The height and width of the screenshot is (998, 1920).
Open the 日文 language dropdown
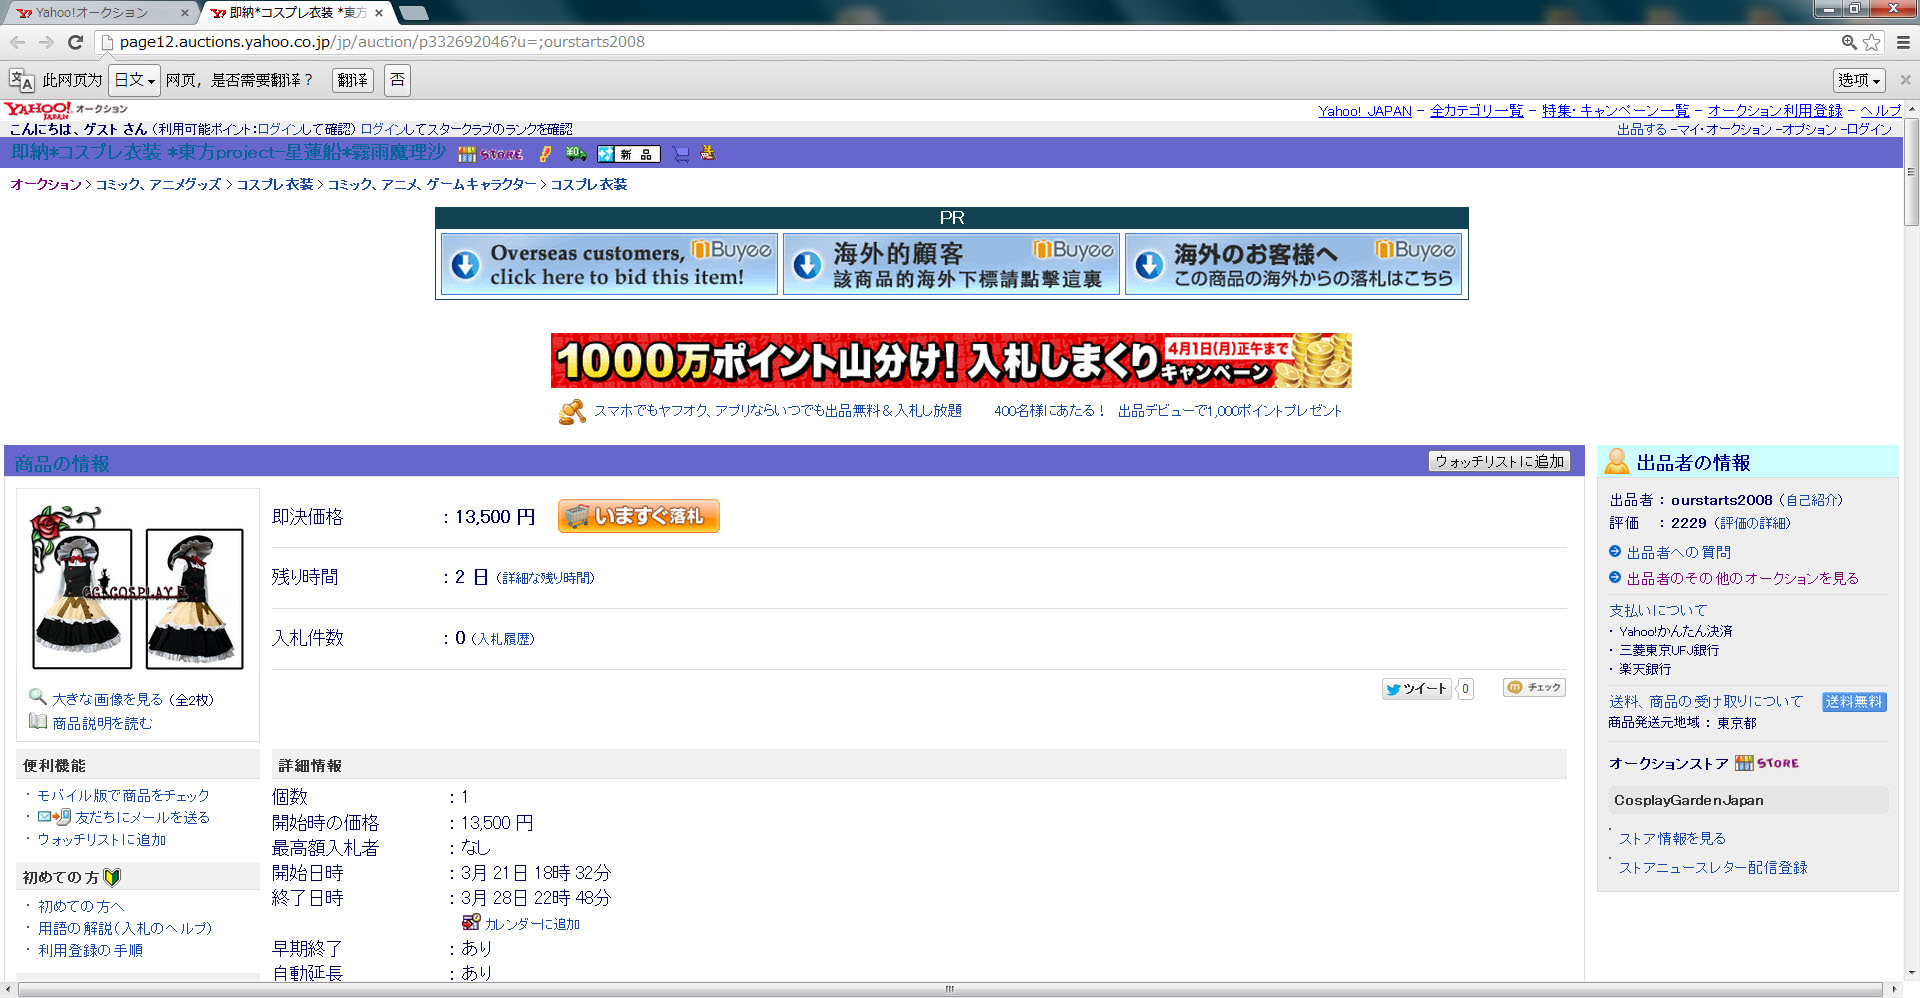point(134,80)
